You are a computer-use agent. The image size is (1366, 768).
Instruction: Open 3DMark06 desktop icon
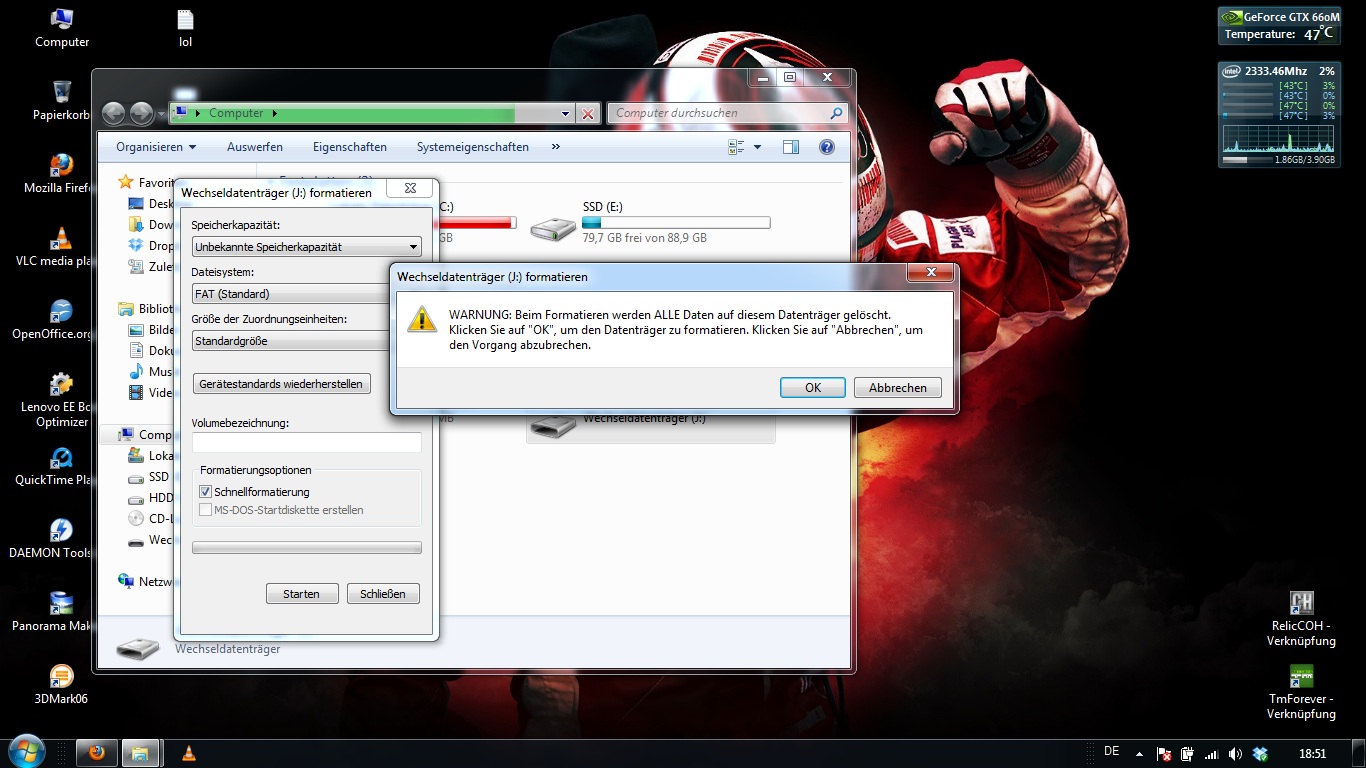tap(62, 685)
